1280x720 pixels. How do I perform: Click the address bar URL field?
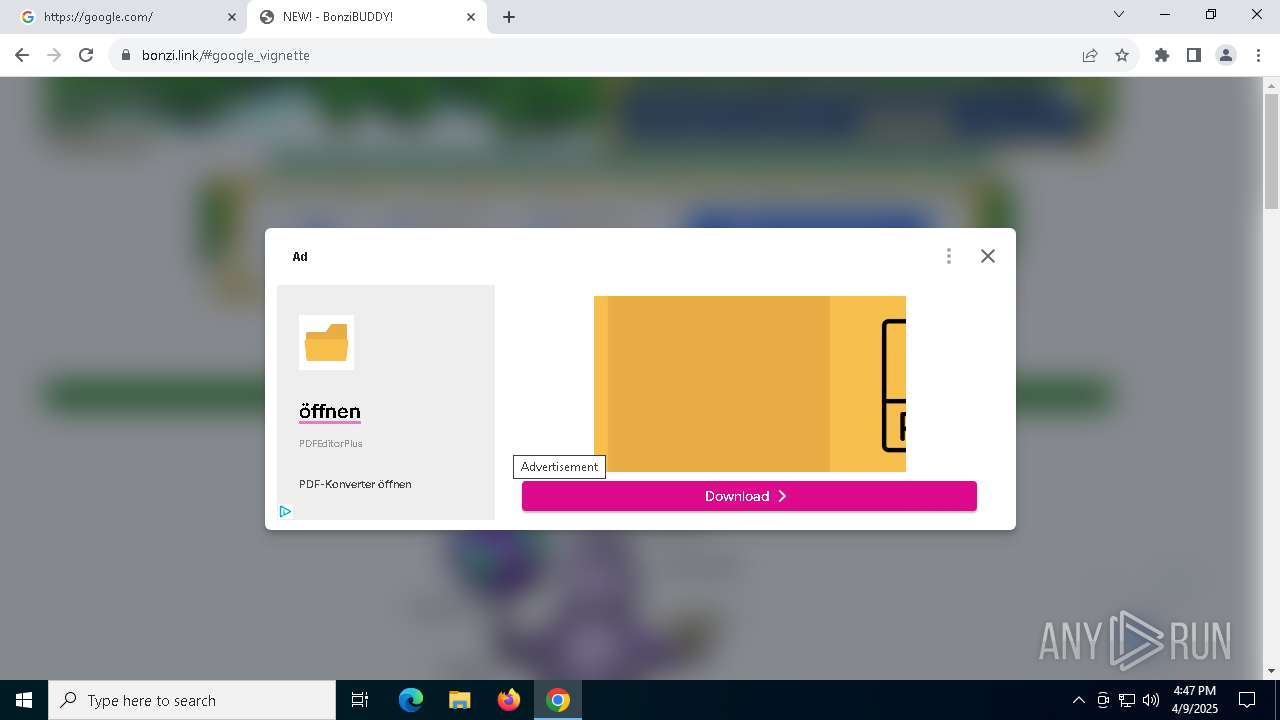click(600, 55)
